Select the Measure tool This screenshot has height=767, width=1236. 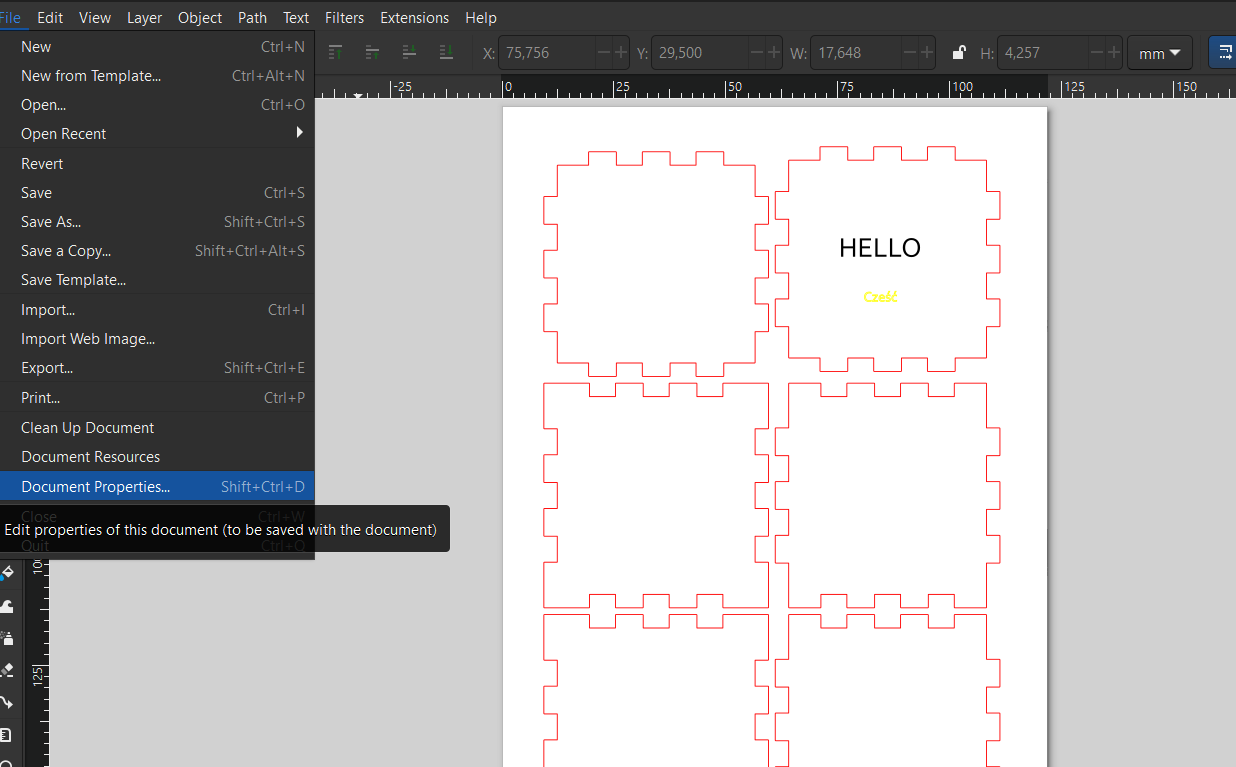8,735
